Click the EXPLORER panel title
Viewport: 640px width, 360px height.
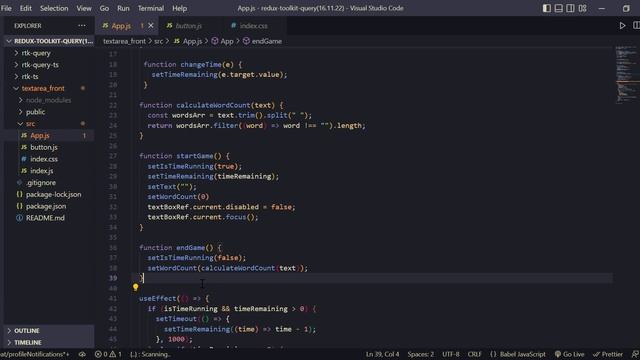point(28,26)
